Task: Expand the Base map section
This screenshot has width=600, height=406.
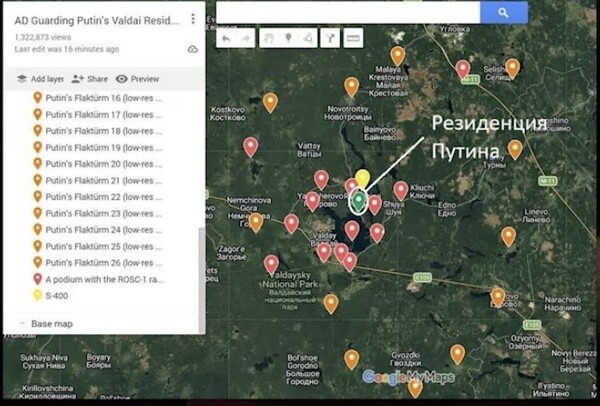Action: pyautogui.click(x=50, y=324)
